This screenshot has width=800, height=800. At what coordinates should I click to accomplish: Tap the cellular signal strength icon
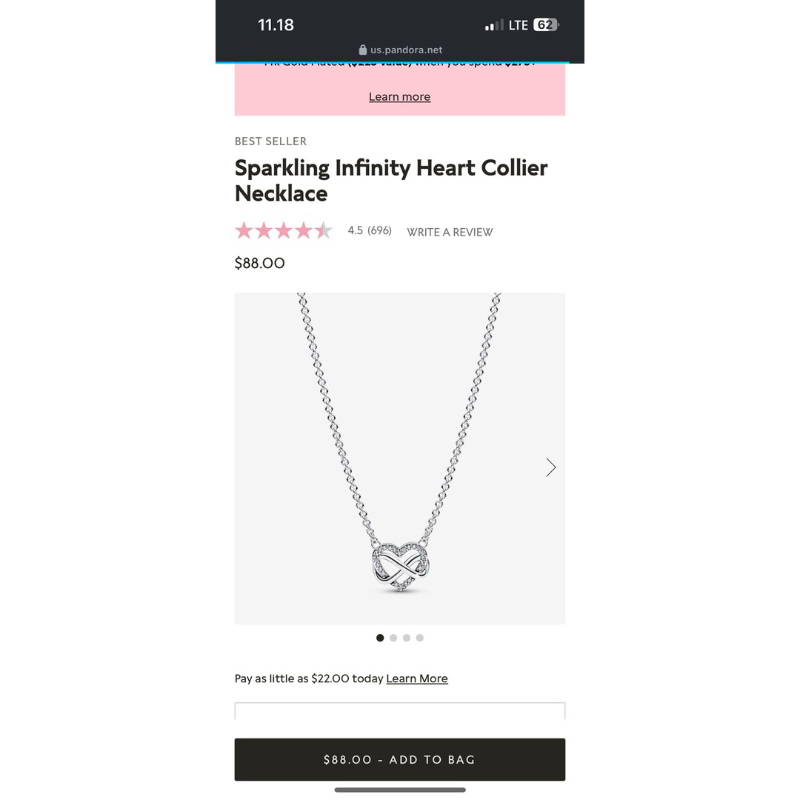coord(494,25)
